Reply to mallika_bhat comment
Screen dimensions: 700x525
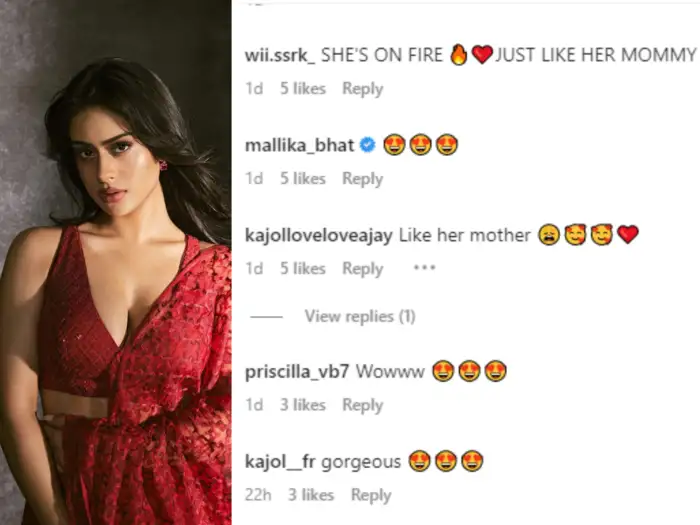(362, 178)
